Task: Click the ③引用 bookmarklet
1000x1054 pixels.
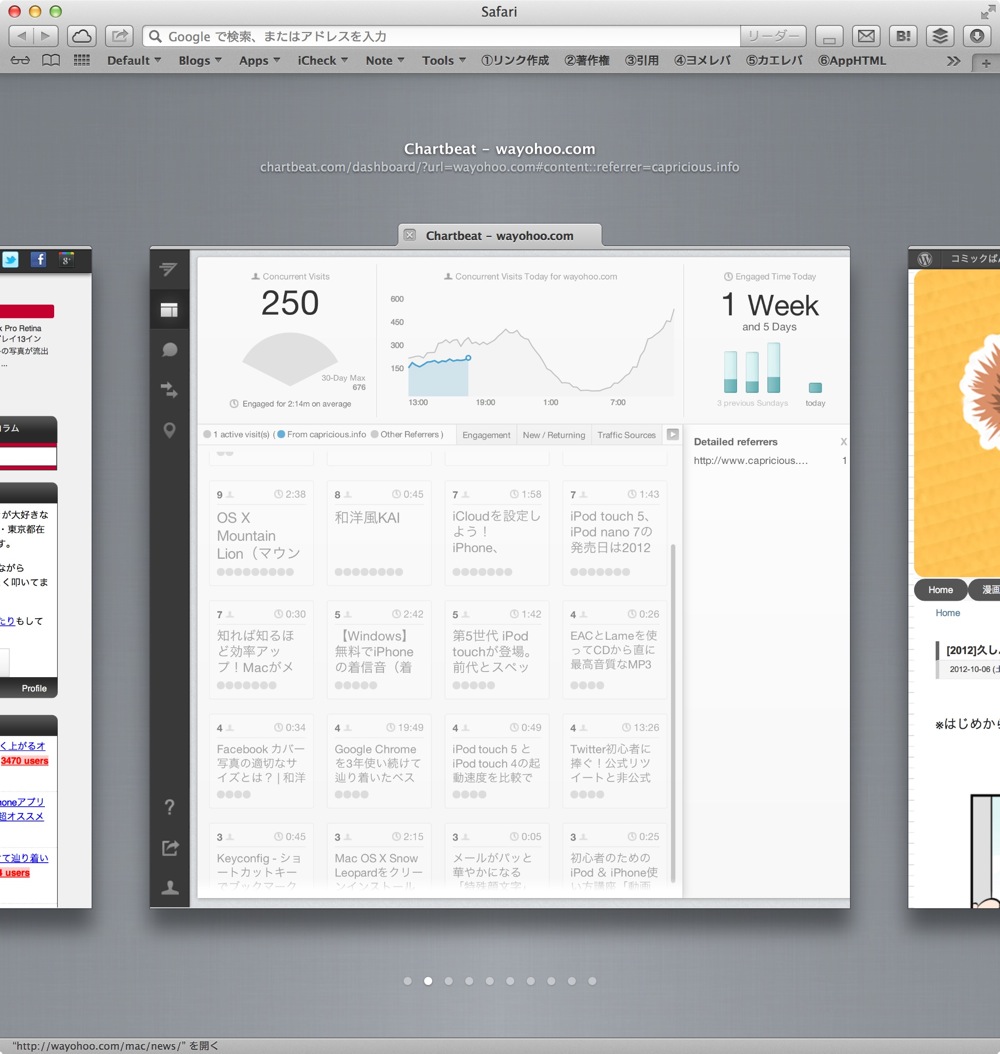Action: (642, 60)
